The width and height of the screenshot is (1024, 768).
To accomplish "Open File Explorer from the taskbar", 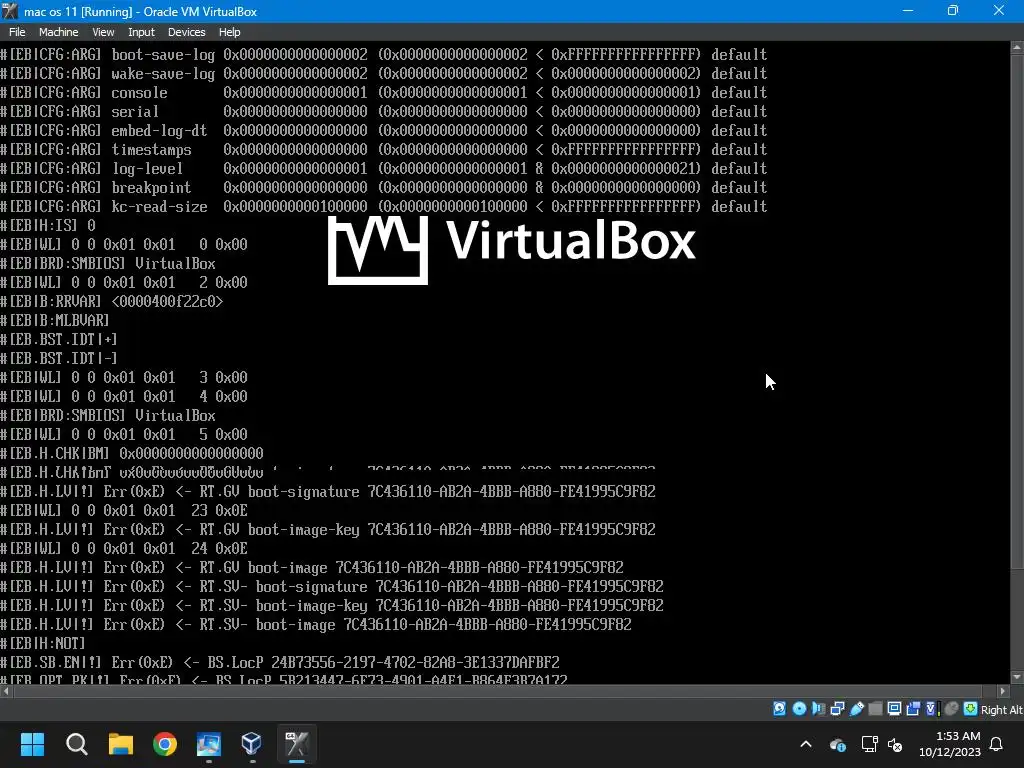I will [121, 744].
